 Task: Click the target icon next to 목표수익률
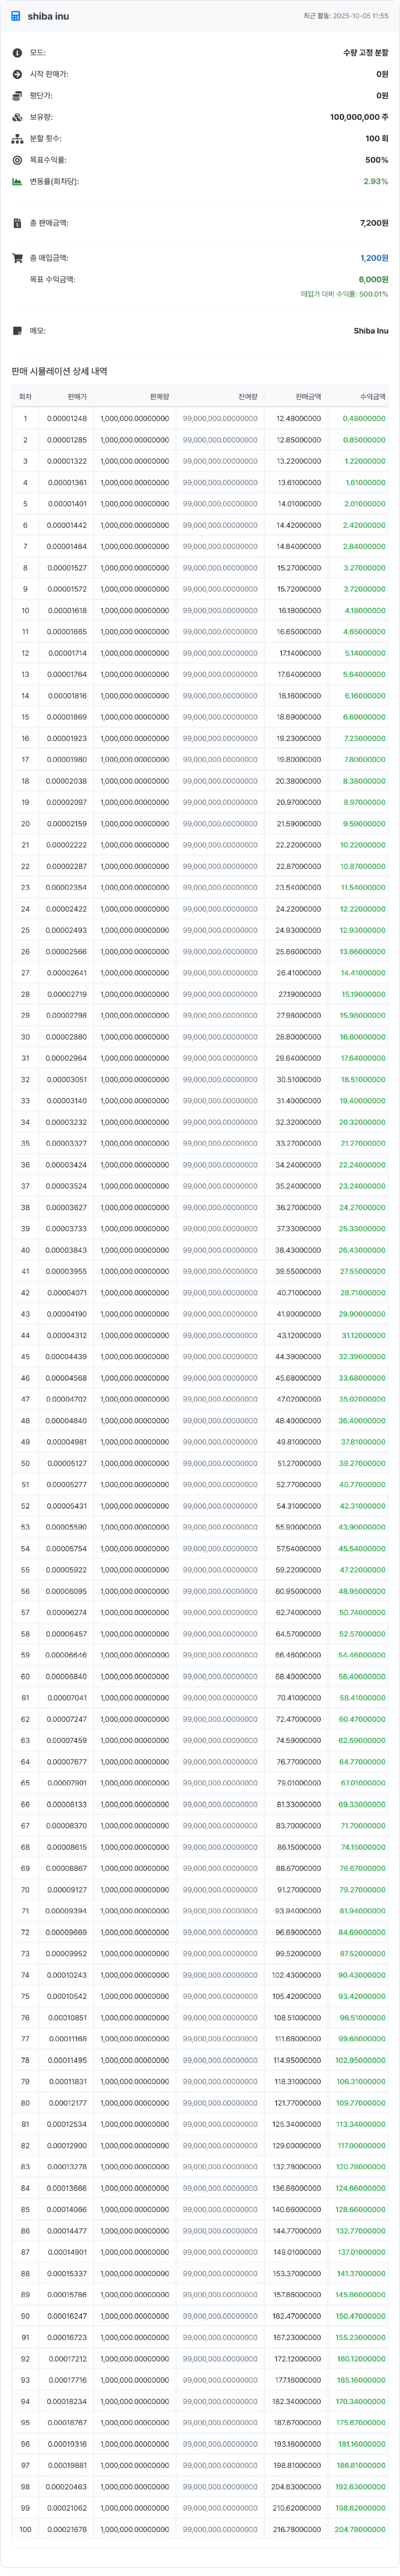click(x=17, y=160)
